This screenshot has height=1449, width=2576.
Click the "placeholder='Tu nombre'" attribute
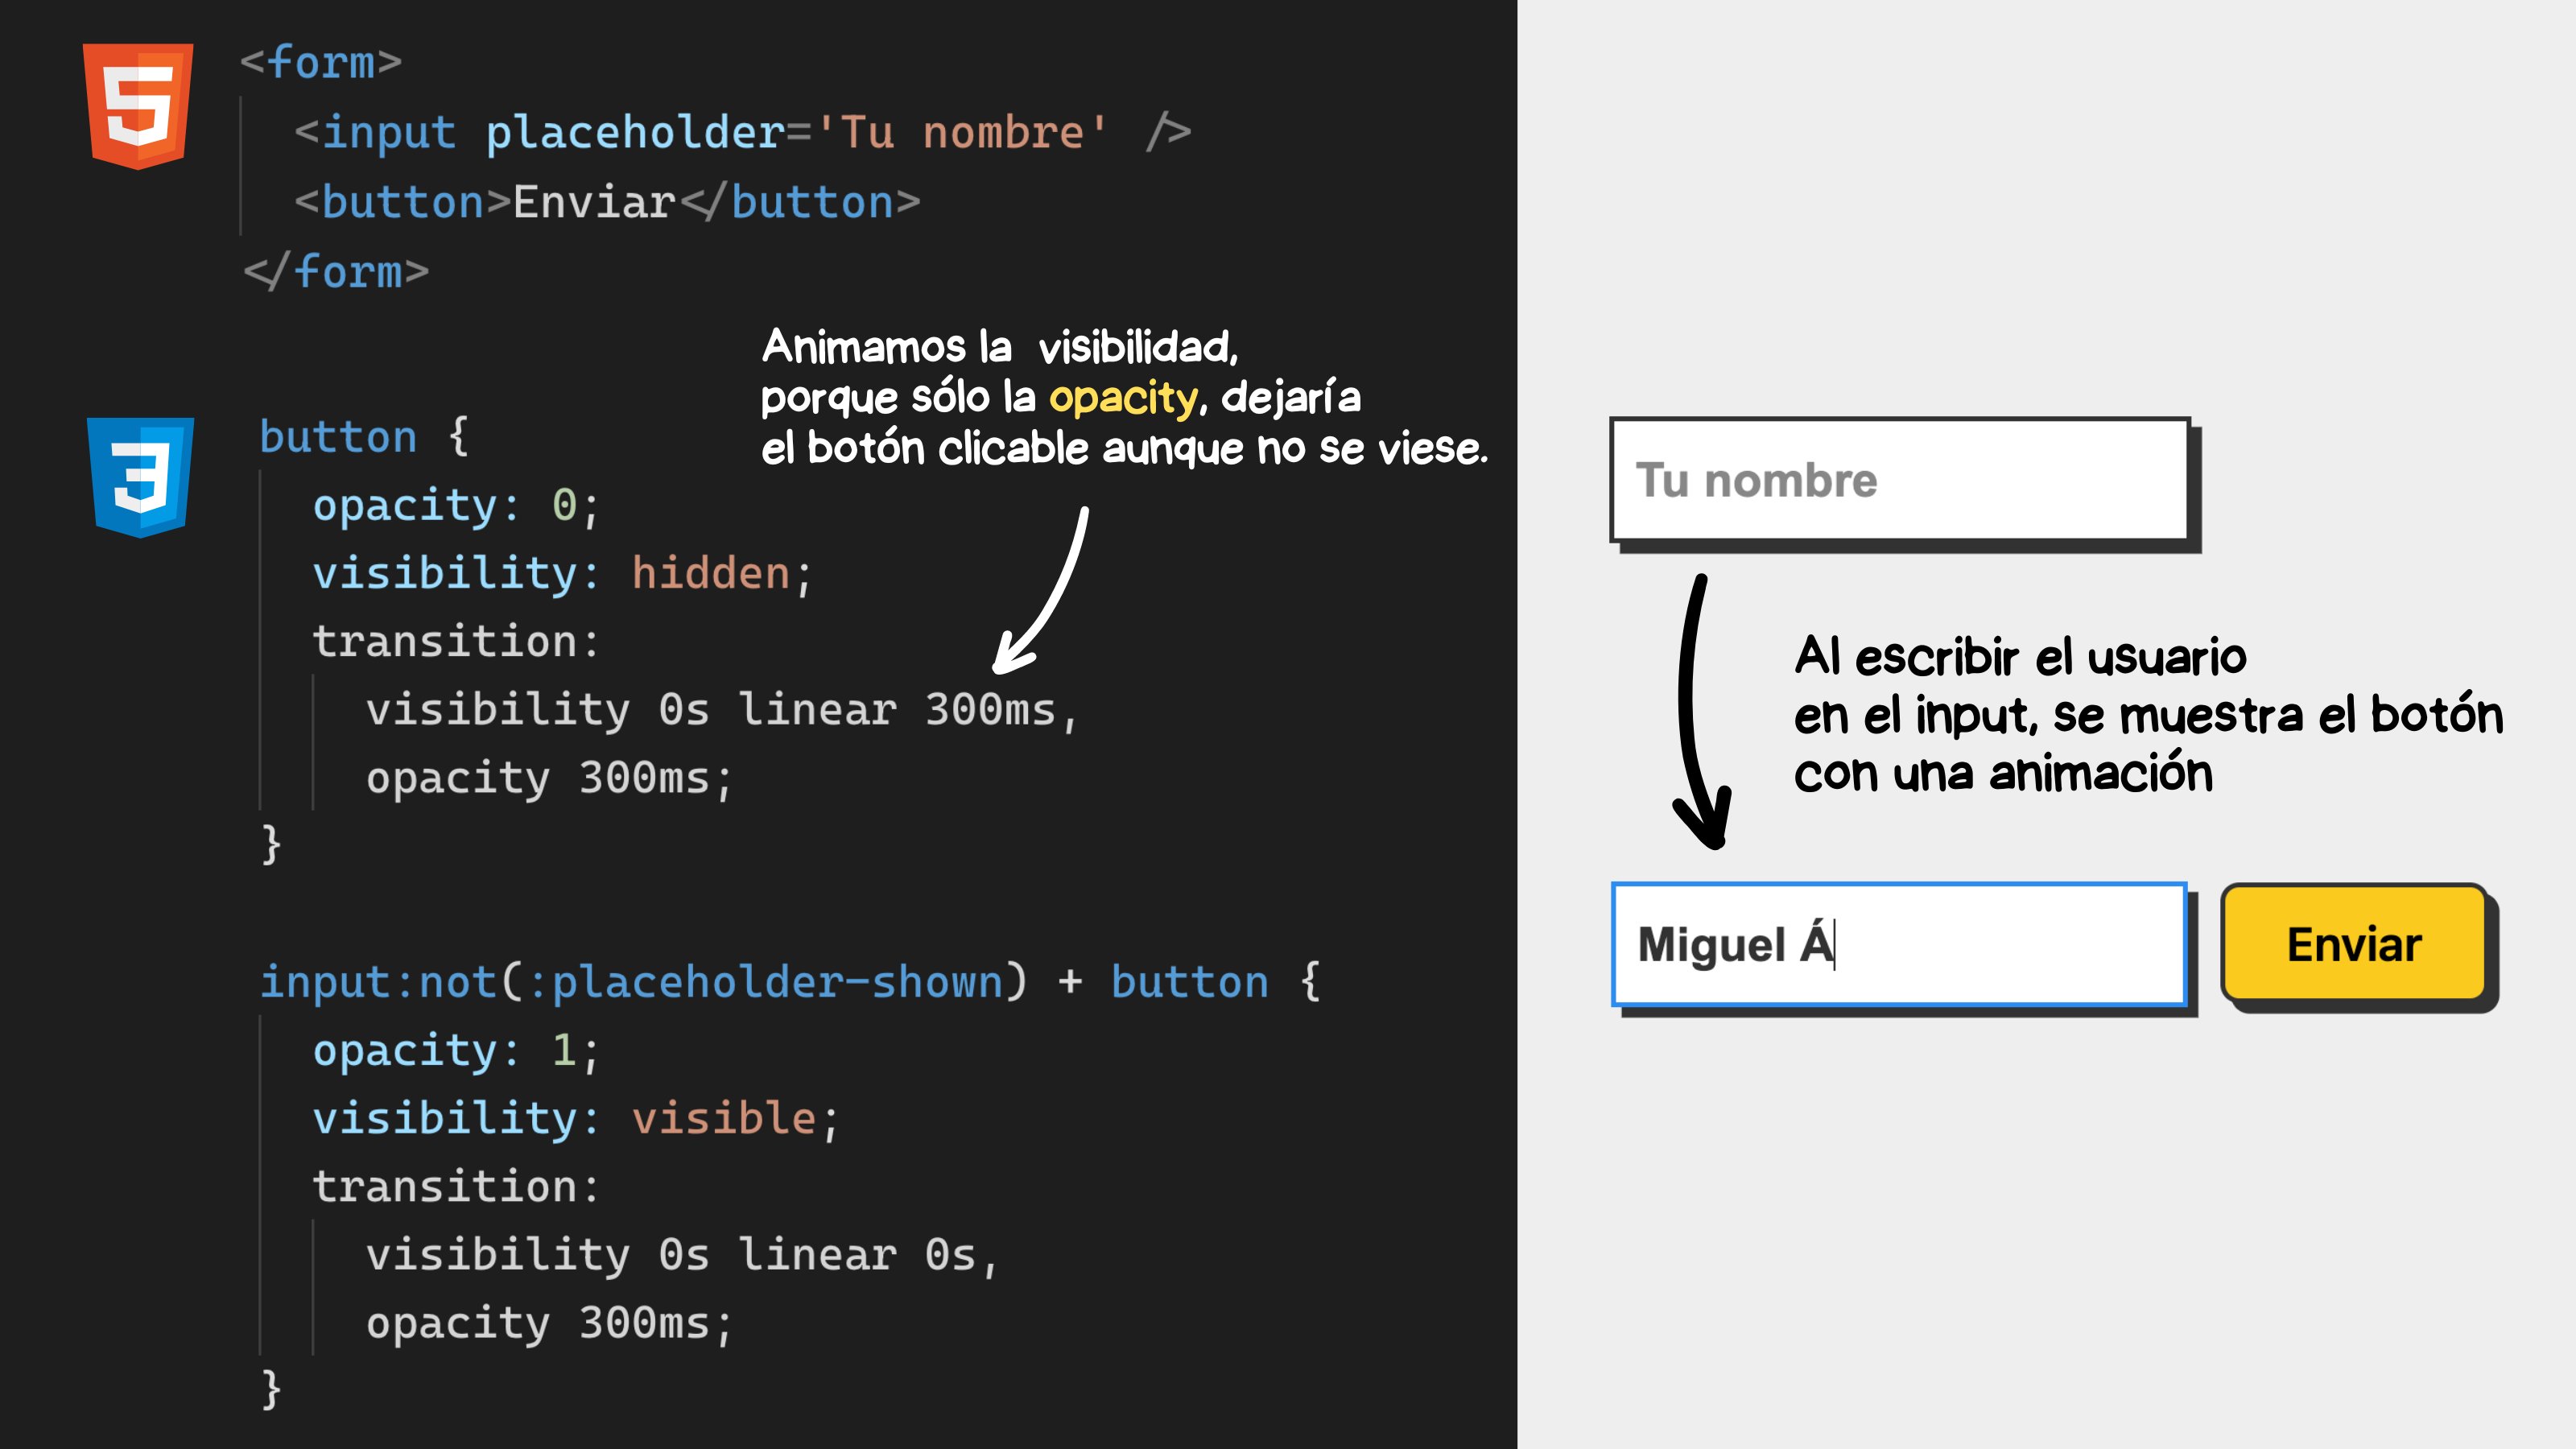coord(797,132)
